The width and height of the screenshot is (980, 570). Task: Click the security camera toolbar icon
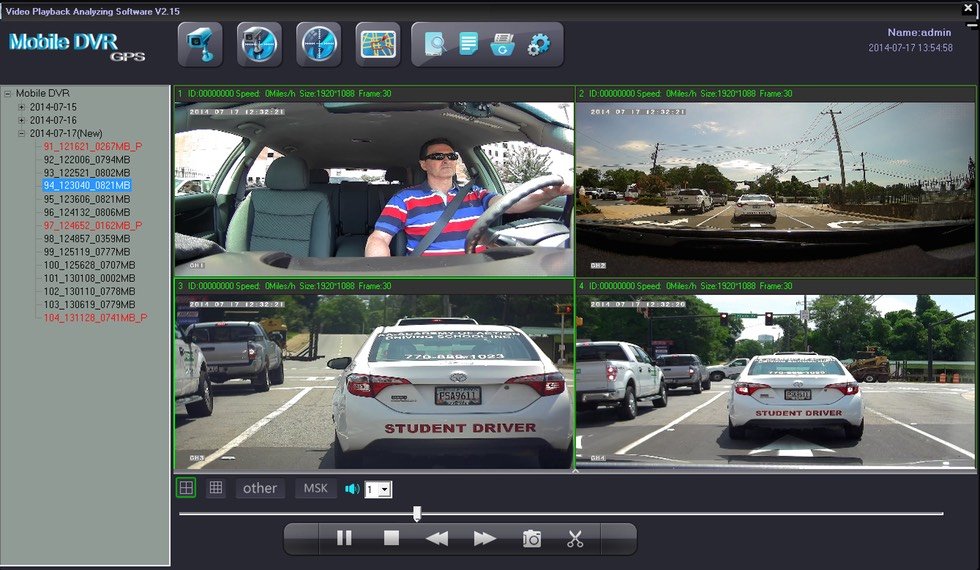200,44
